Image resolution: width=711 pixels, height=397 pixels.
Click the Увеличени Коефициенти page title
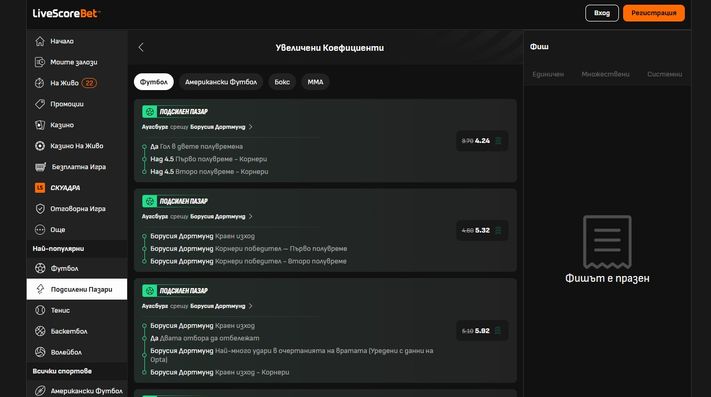point(330,48)
